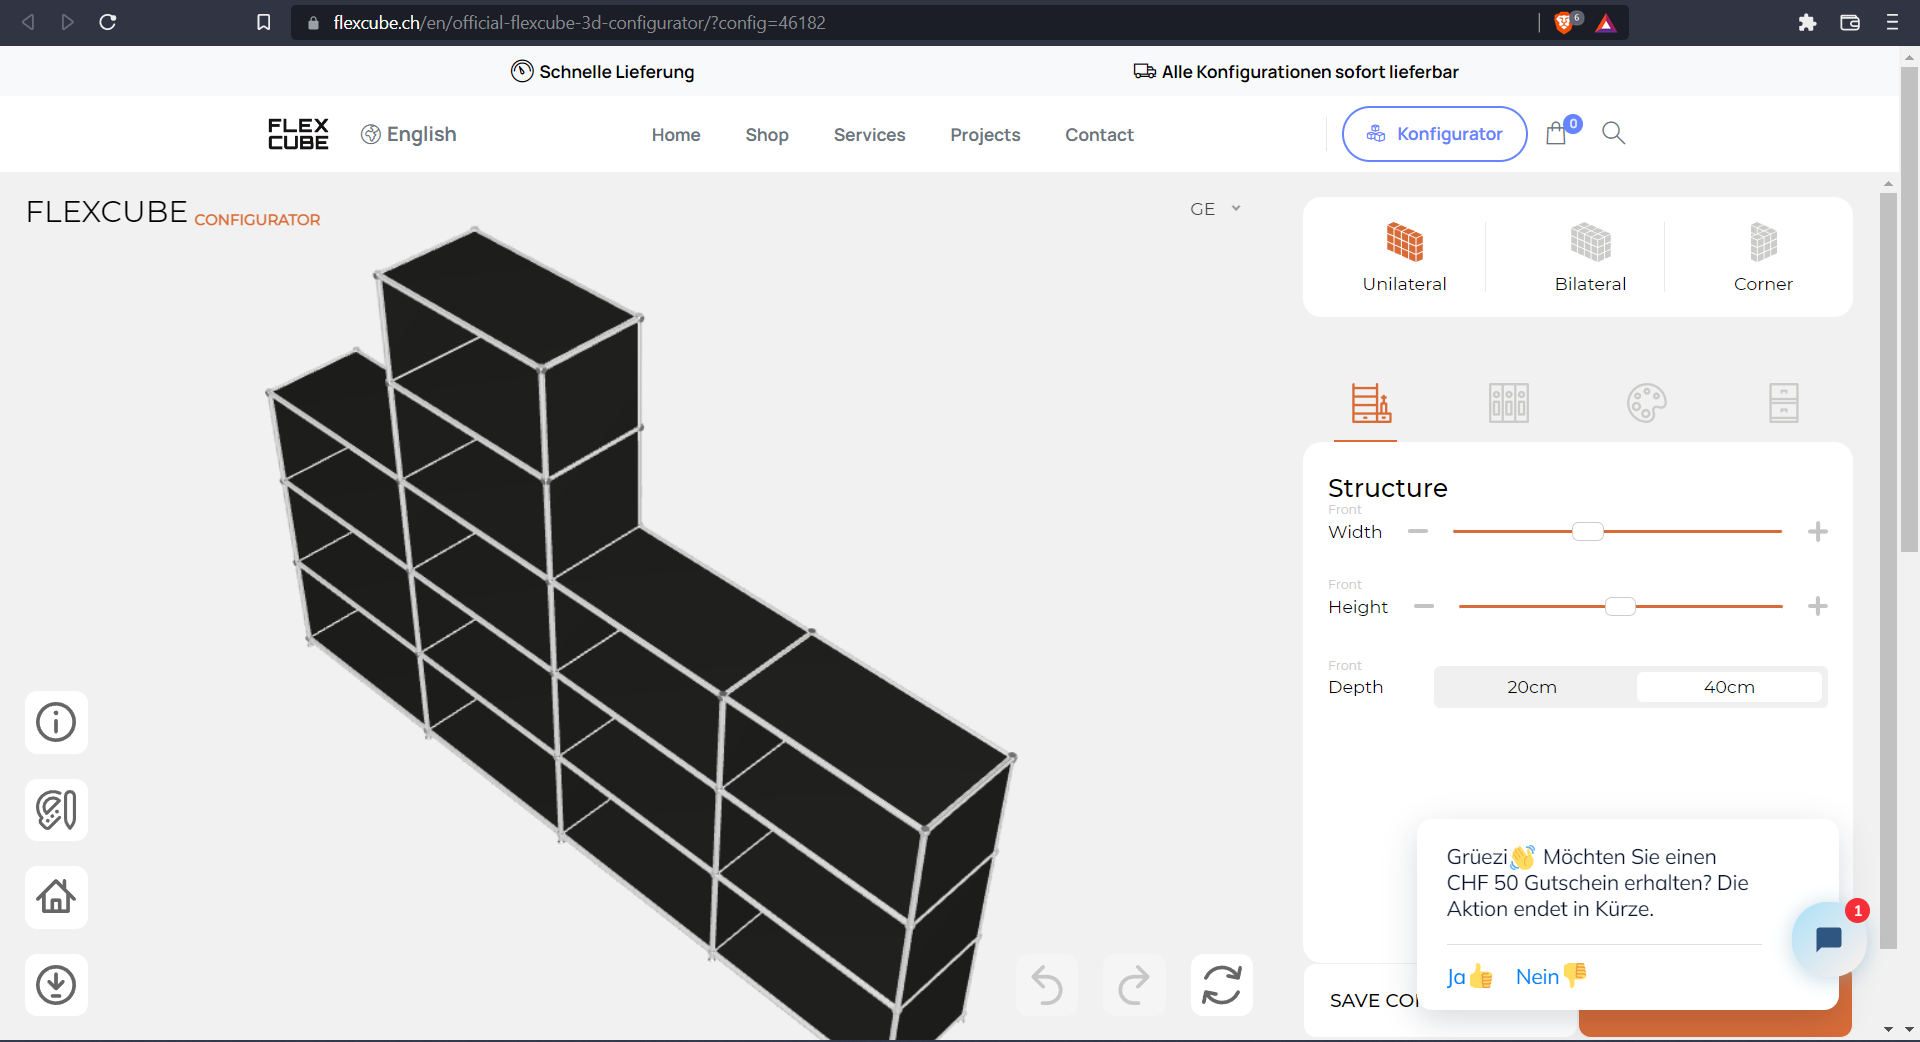Open the Shop menu item
1920x1042 pixels.
click(767, 135)
